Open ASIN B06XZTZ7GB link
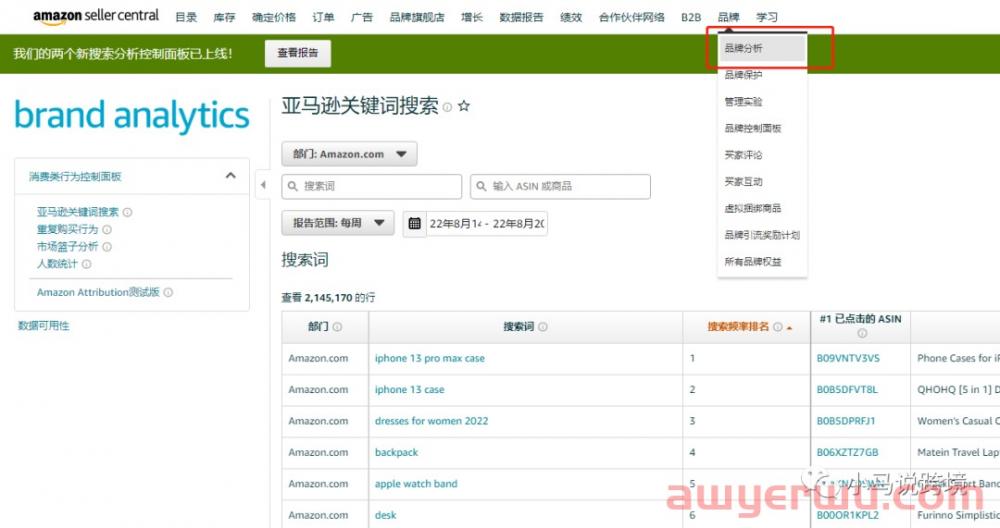 [848, 452]
